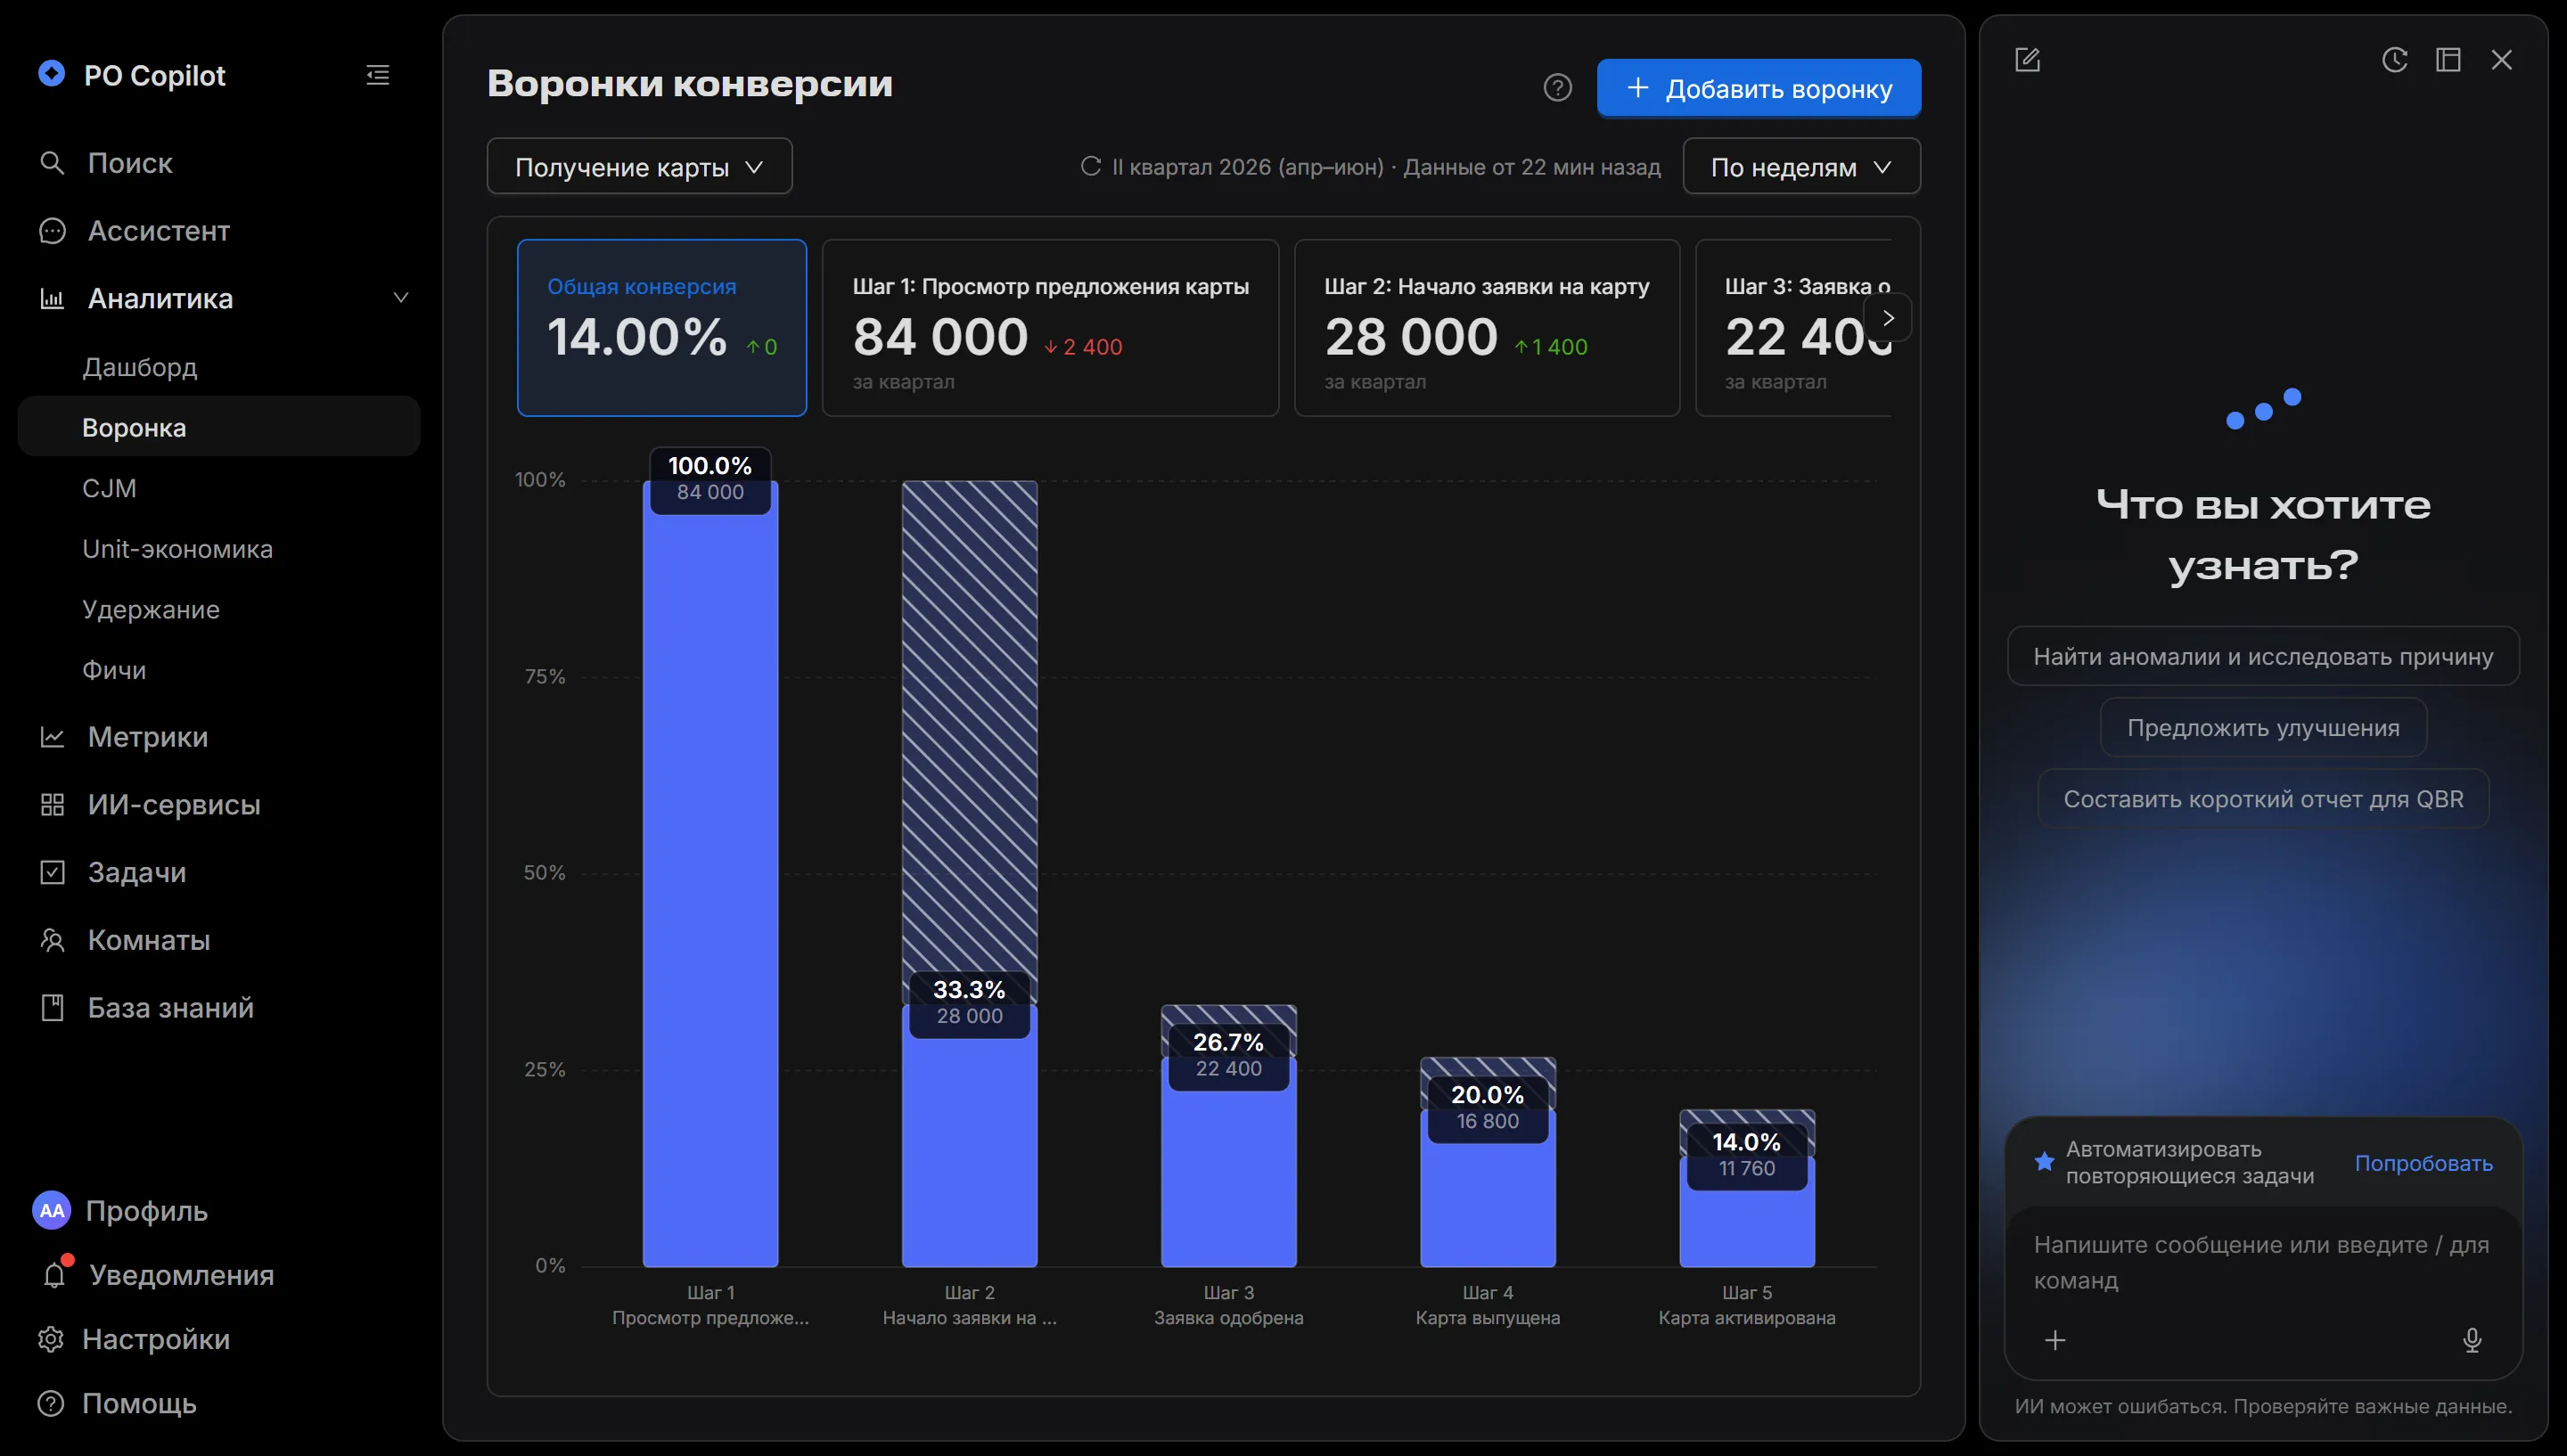
Task: Select the Общая конверсия card
Action: click(x=662, y=327)
